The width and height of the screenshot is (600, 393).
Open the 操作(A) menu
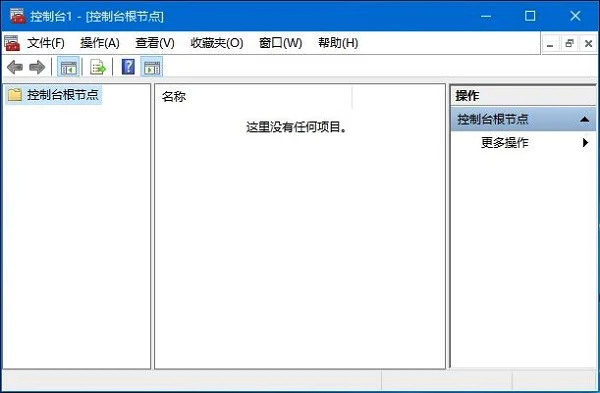tap(99, 43)
